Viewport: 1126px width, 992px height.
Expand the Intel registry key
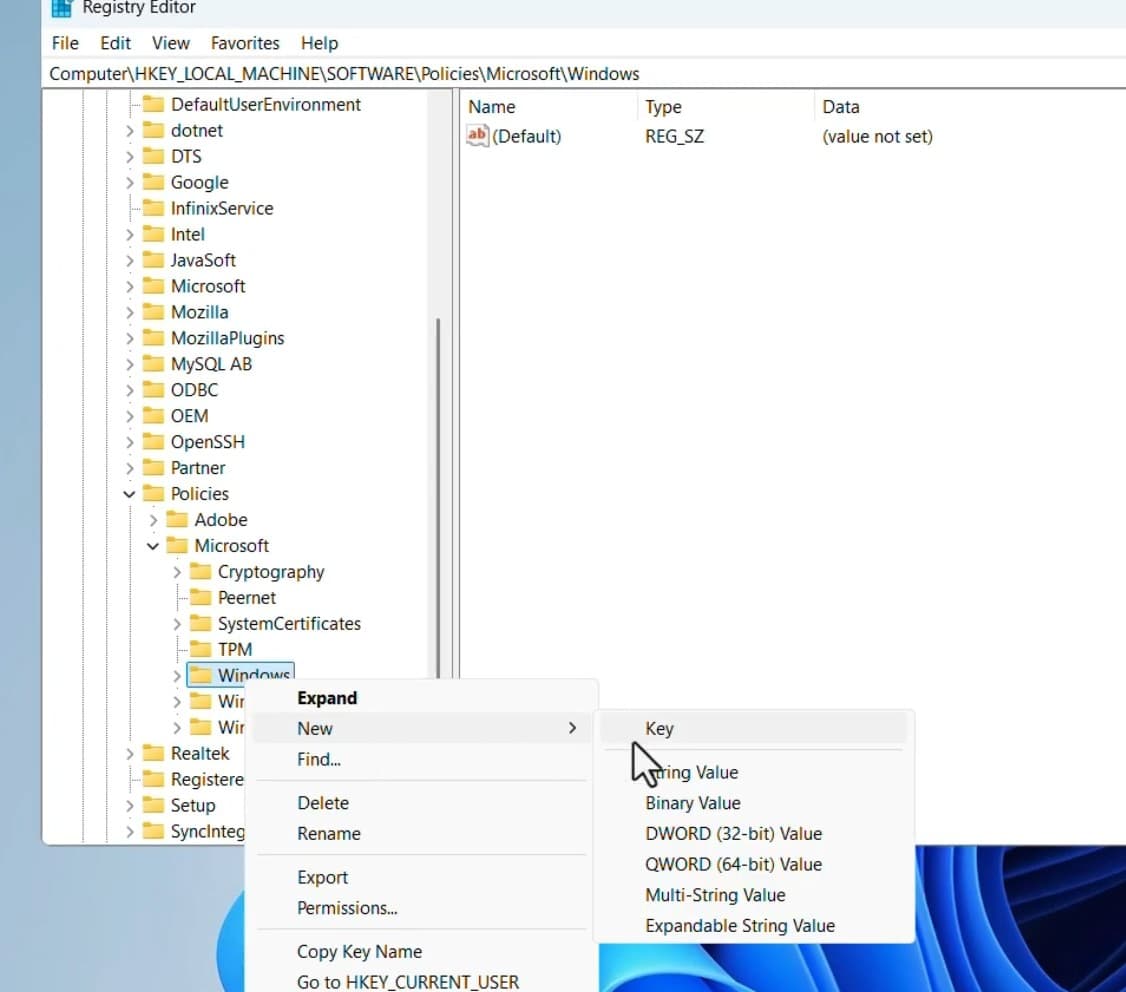129,234
